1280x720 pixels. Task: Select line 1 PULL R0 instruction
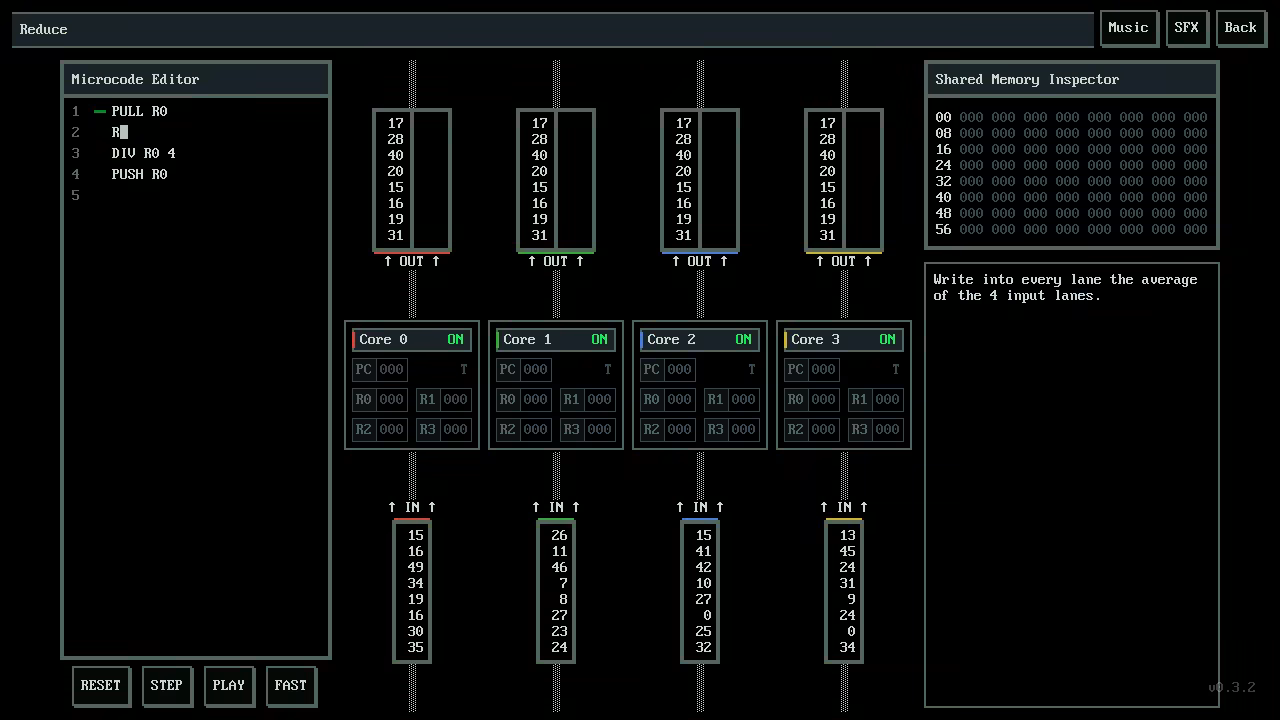(x=139, y=111)
